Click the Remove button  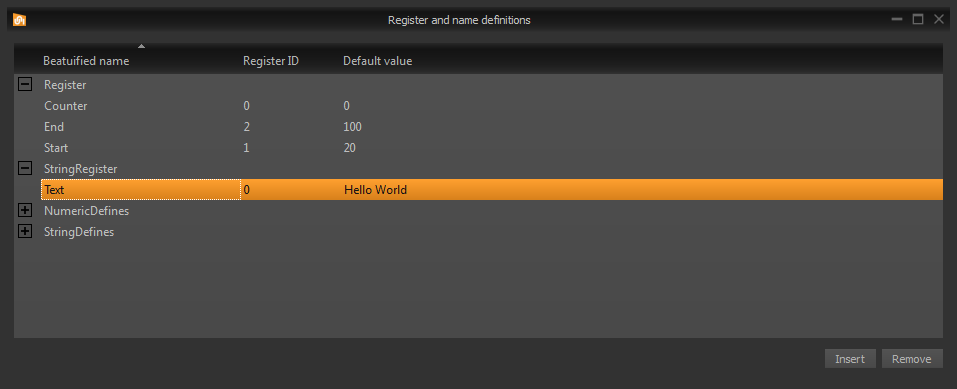[912, 358]
